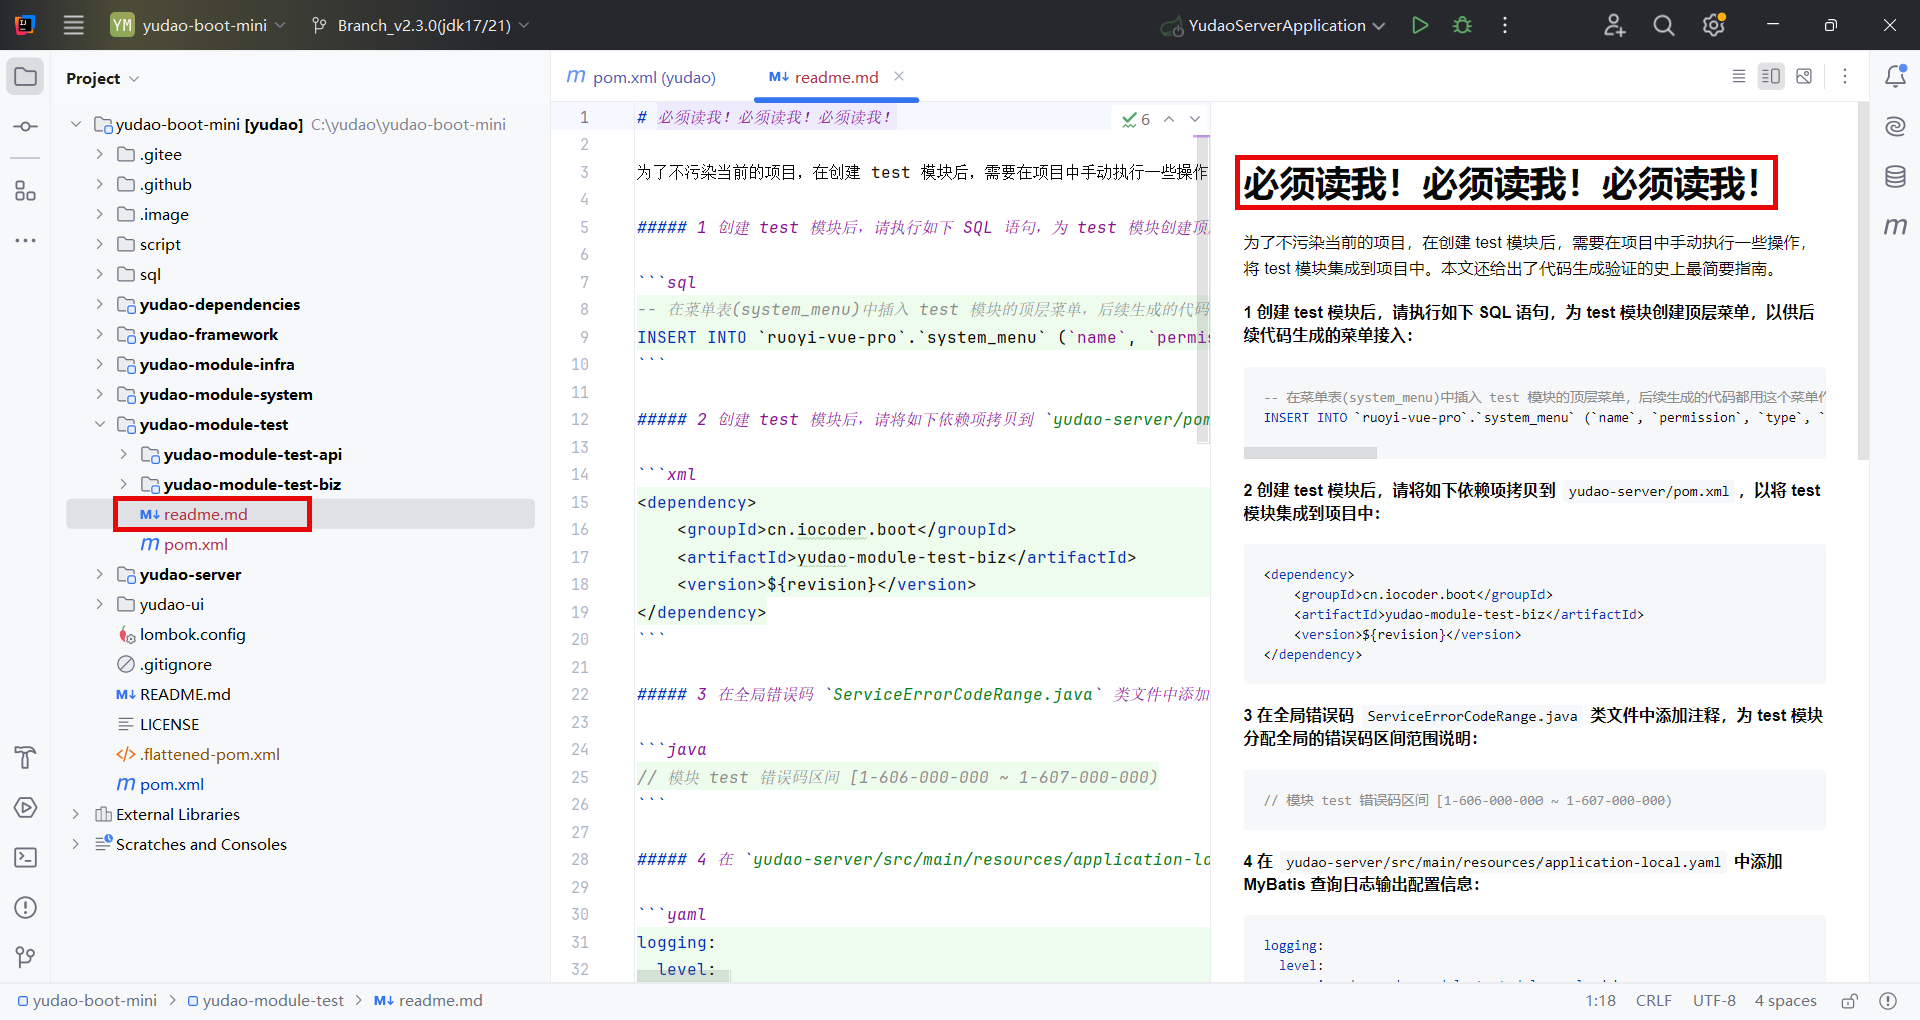Screen dimensions: 1920x1020
Task: Open the Terminal tool window
Action: point(26,857)
